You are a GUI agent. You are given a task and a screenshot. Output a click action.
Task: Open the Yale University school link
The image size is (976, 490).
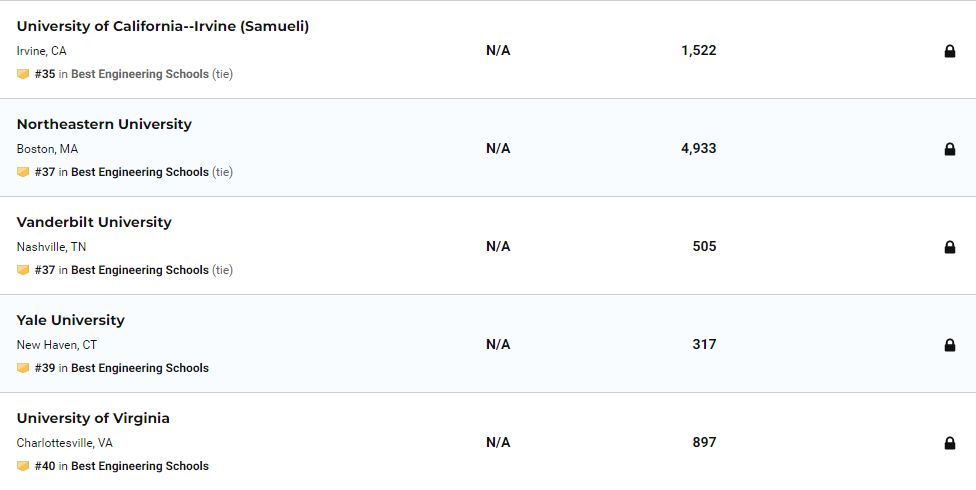pos(70,320)
